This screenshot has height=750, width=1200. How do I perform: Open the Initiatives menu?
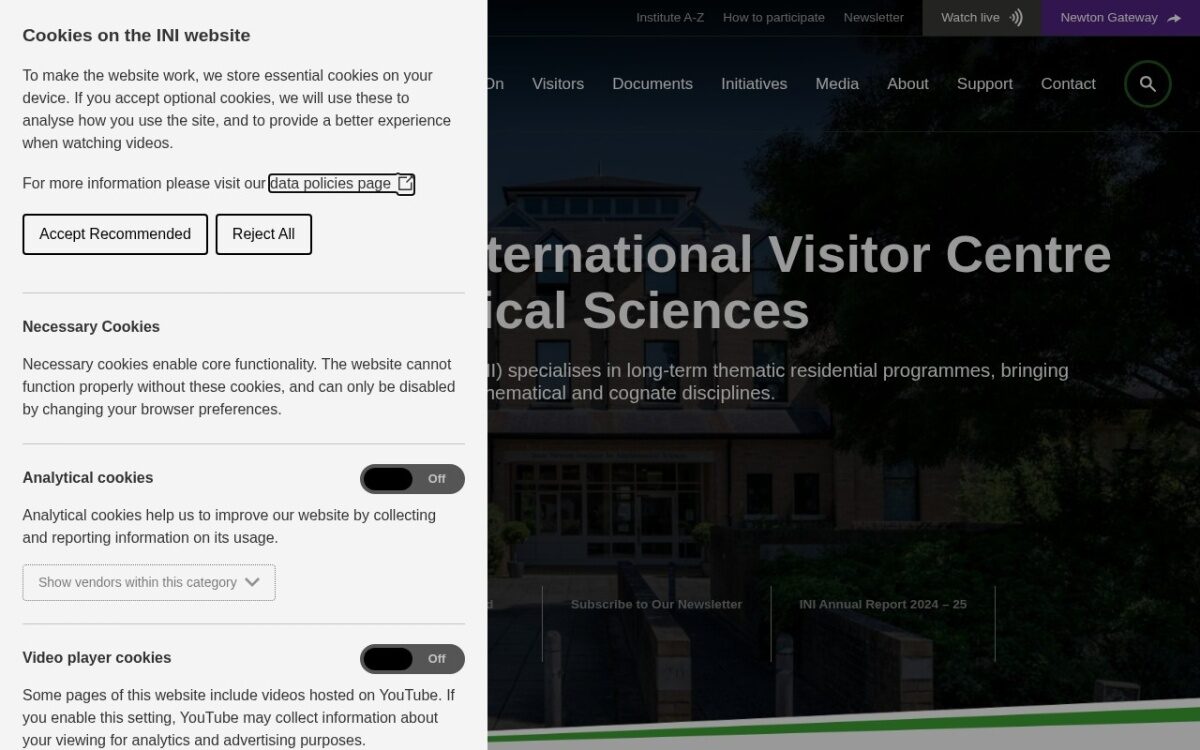pos(754,84)
